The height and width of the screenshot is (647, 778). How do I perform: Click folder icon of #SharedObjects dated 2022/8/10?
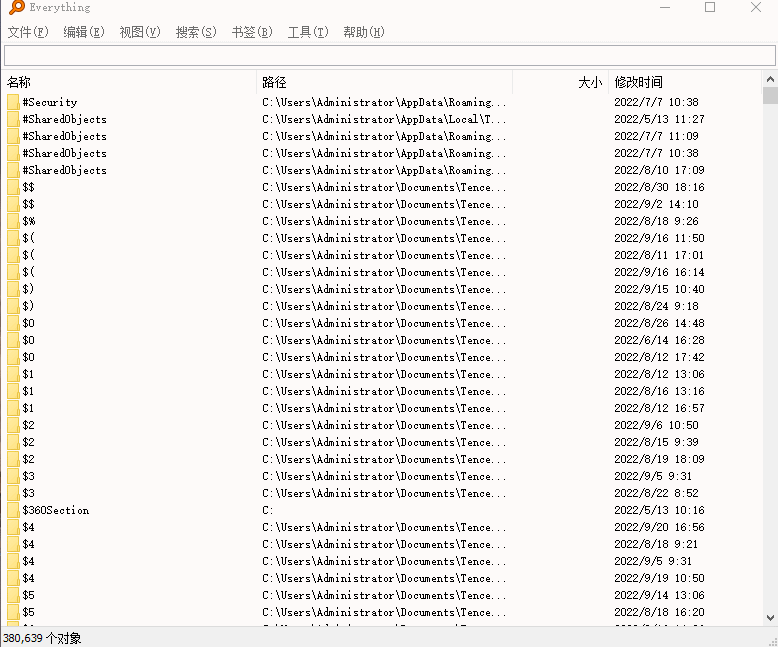click(13, 170)
